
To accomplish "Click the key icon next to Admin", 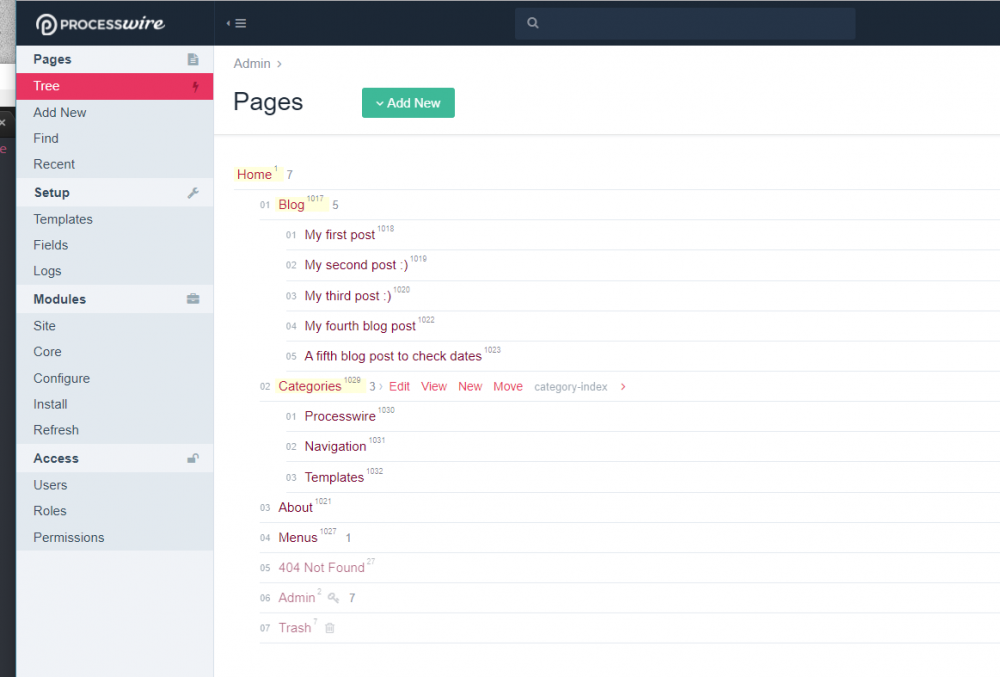I will click(333, 598).
